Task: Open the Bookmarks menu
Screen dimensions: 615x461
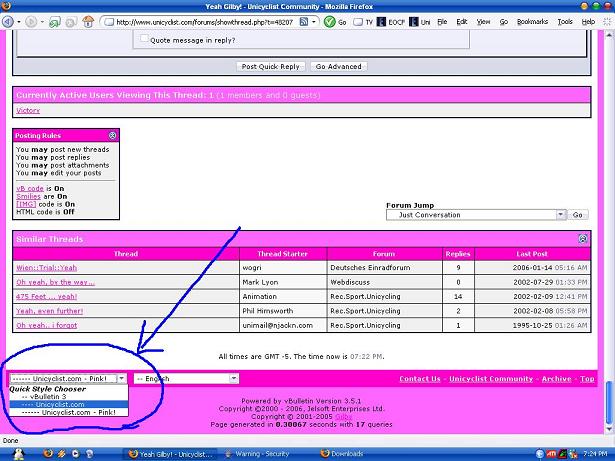Action: (x=532, y=21)
